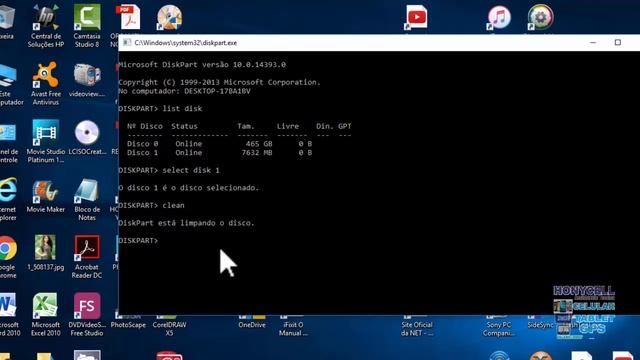Viewport: 640px width, 360px height.
Task: Click 'list disk' command text
Action: (x=182, y=109)
